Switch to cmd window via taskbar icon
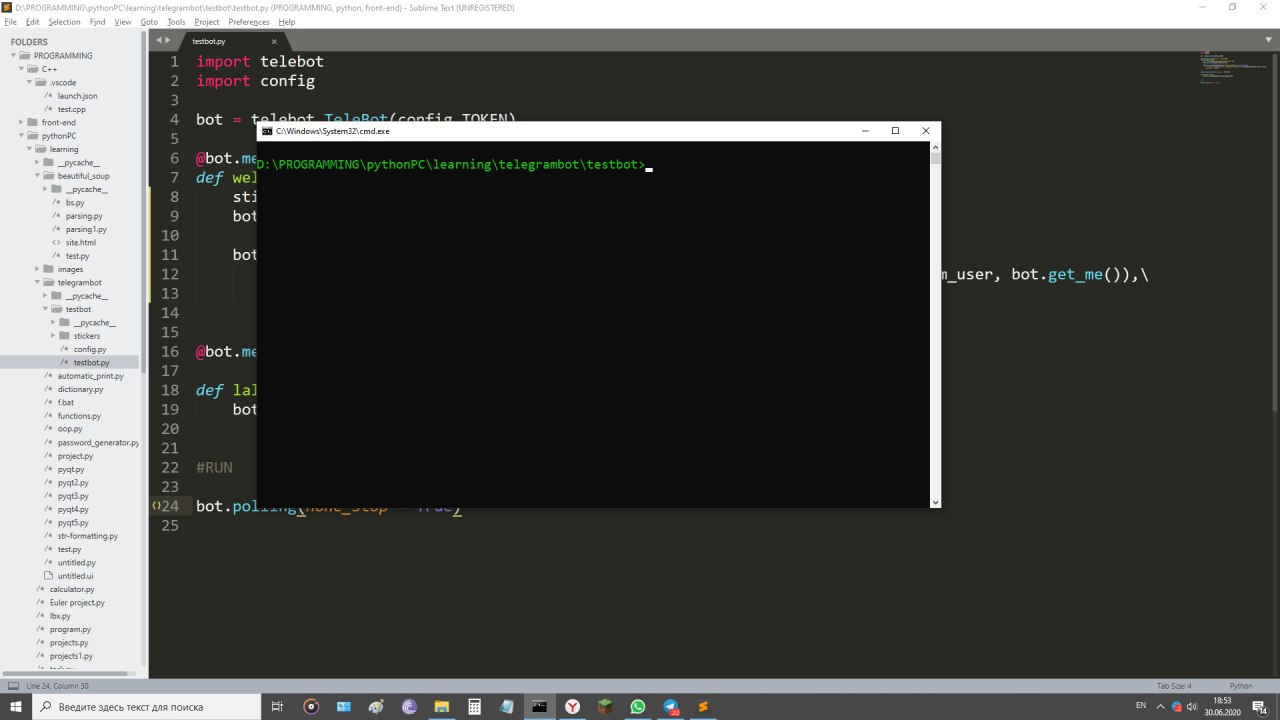The height and width of the screenshot is (720, 1280). [539, 706]
